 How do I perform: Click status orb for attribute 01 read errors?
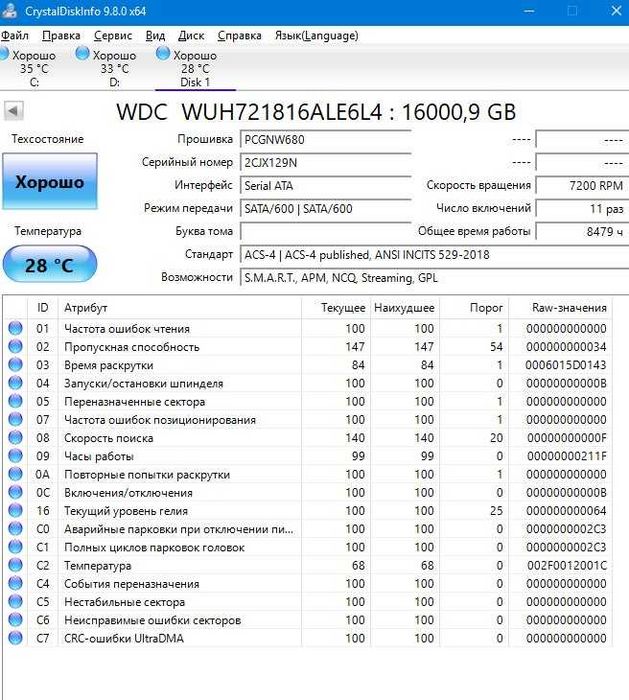[16, 328]
